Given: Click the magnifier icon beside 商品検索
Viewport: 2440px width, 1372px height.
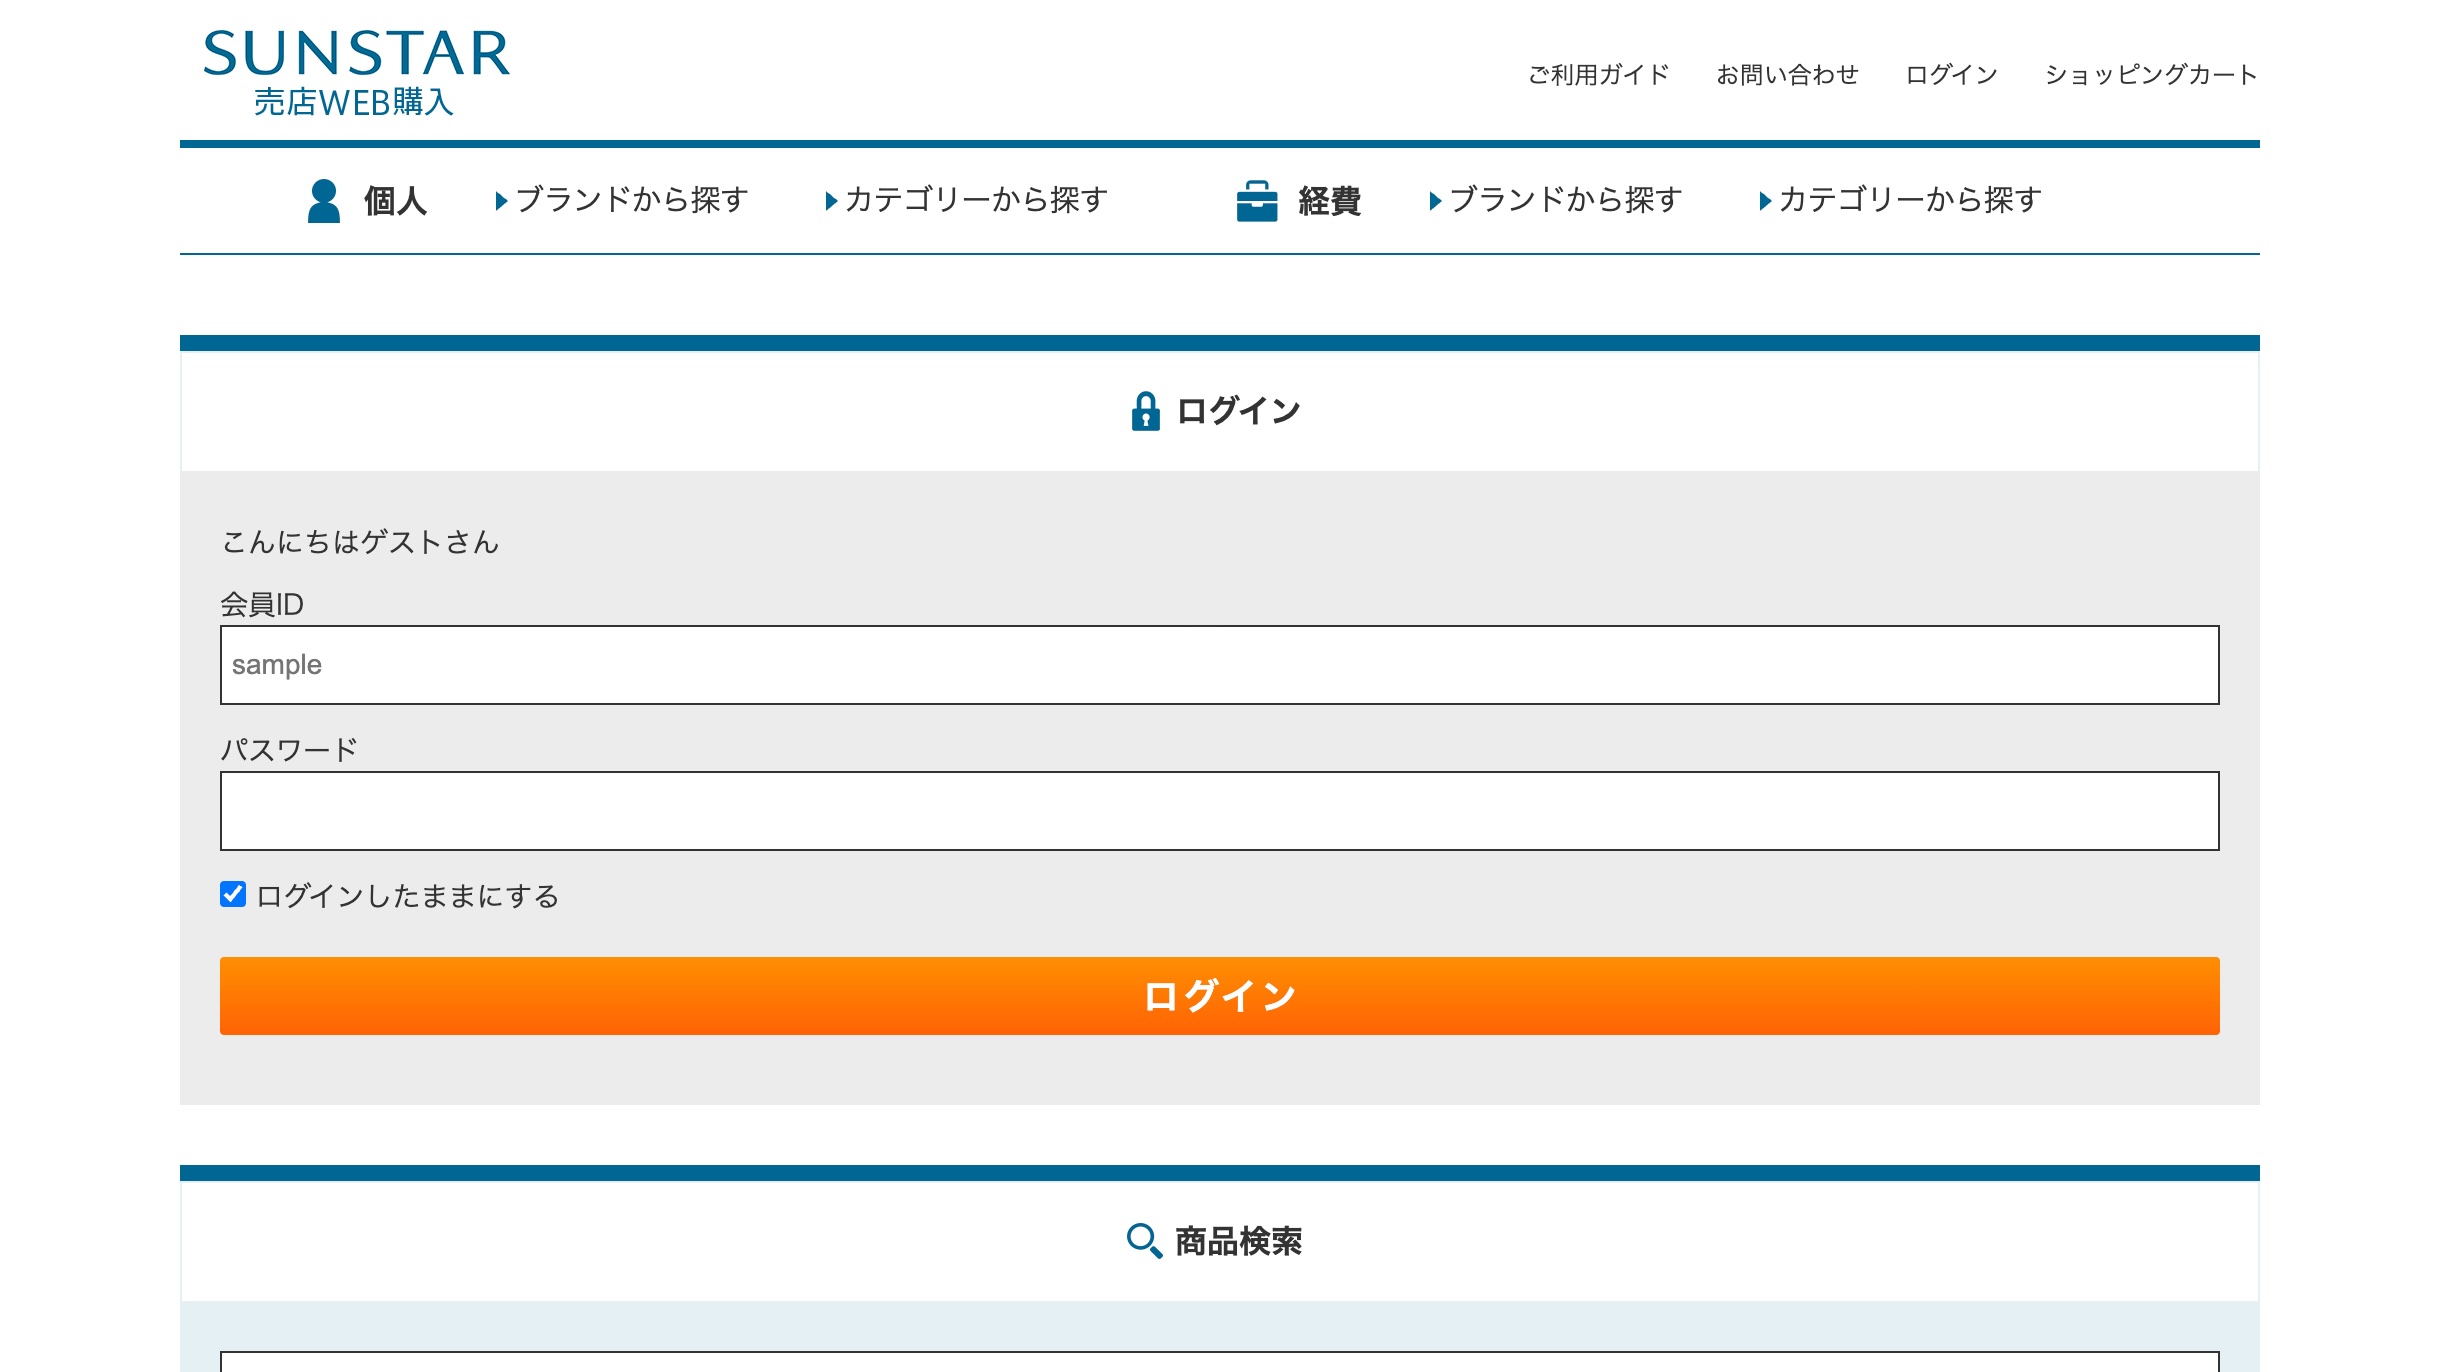Looking at the screenshot, I should [x=1143, y=1241].
